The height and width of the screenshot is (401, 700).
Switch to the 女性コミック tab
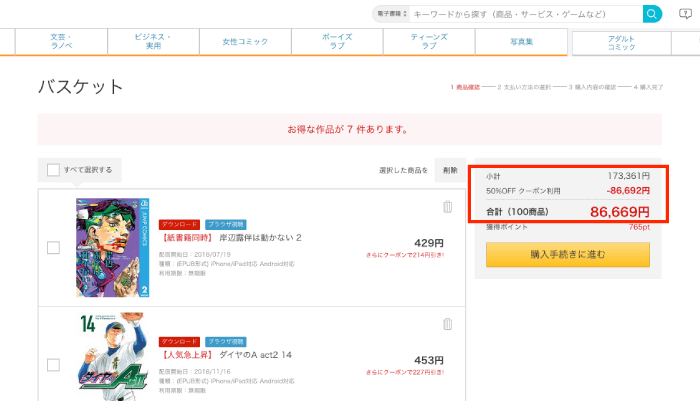[x=244, y=41]
